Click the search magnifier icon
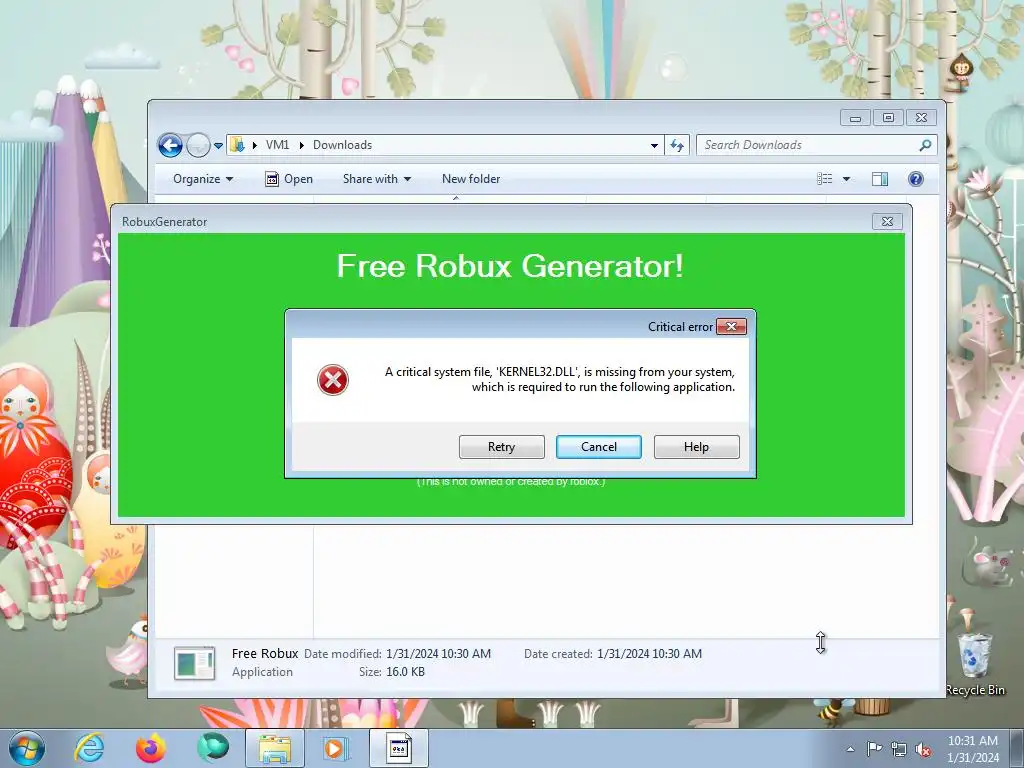The width and height of the screenshot is (1024, 768). (925, 145)
